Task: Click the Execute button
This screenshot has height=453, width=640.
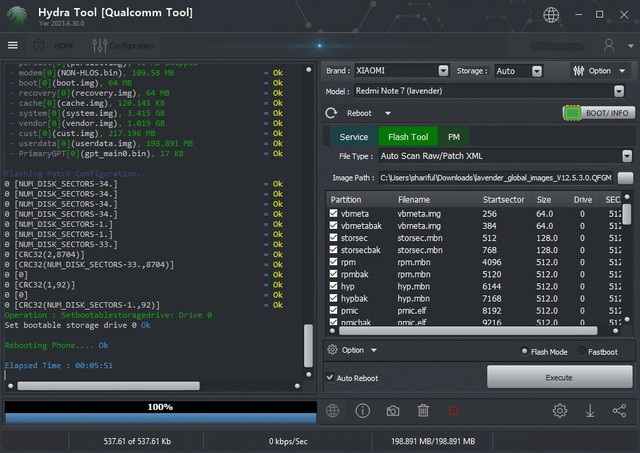Action: point(559,377)
